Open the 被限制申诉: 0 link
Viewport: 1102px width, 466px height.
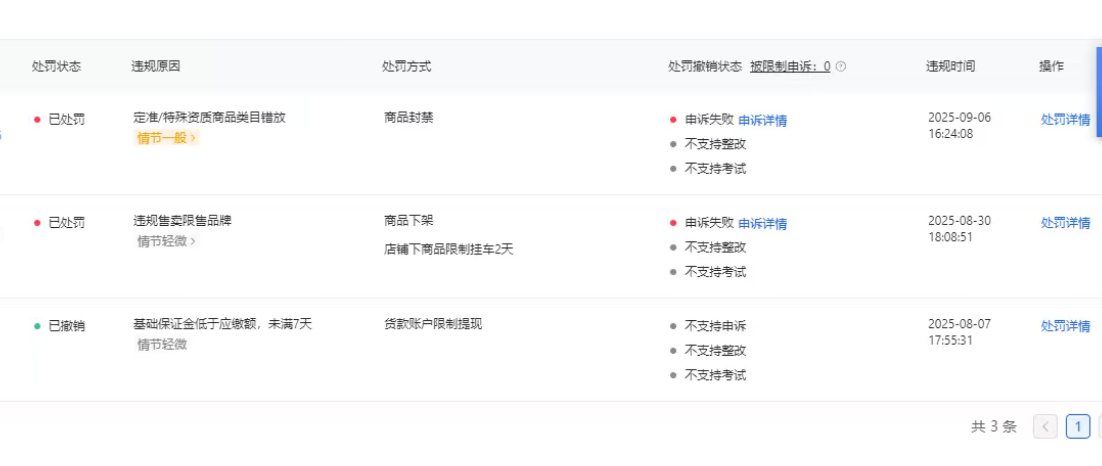click(790, 67)
